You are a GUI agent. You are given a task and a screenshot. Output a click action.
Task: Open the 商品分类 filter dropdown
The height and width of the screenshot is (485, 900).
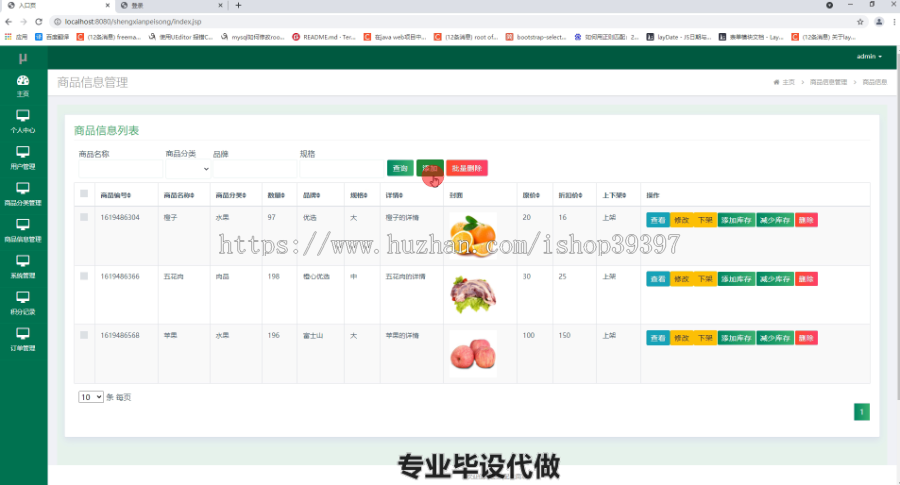pyautogui.click(x=188, y=169)
